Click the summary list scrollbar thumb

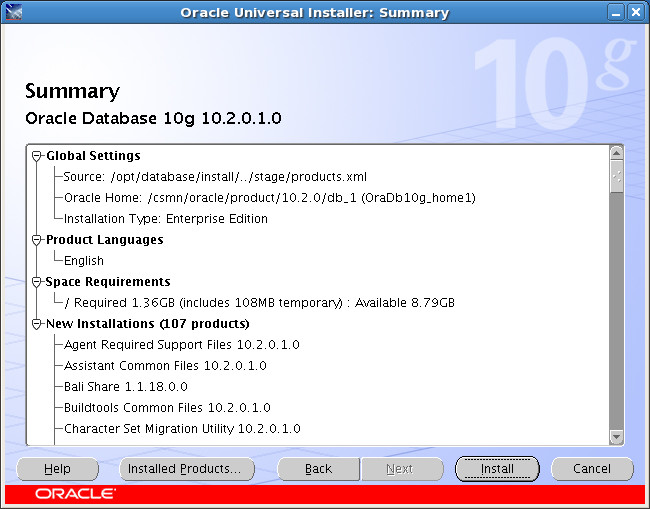pyautogui.click(x=616, y=177)
